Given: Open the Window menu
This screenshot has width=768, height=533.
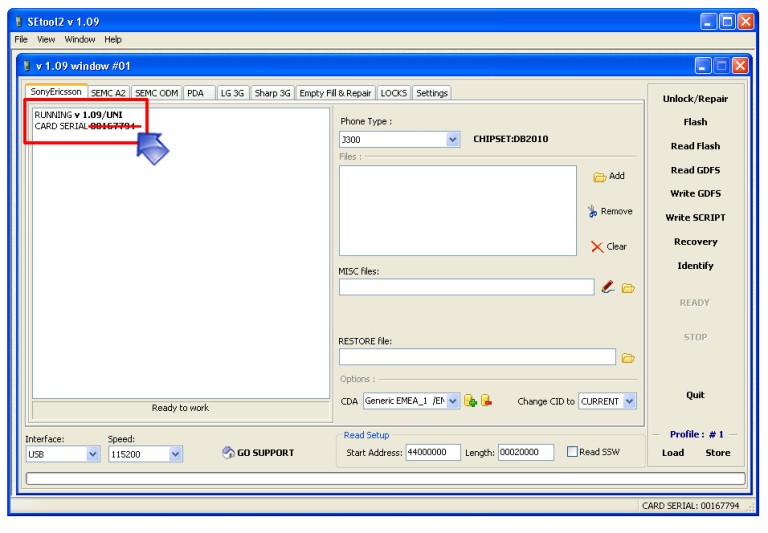Looking at the screenshot, I should (80, 39).
